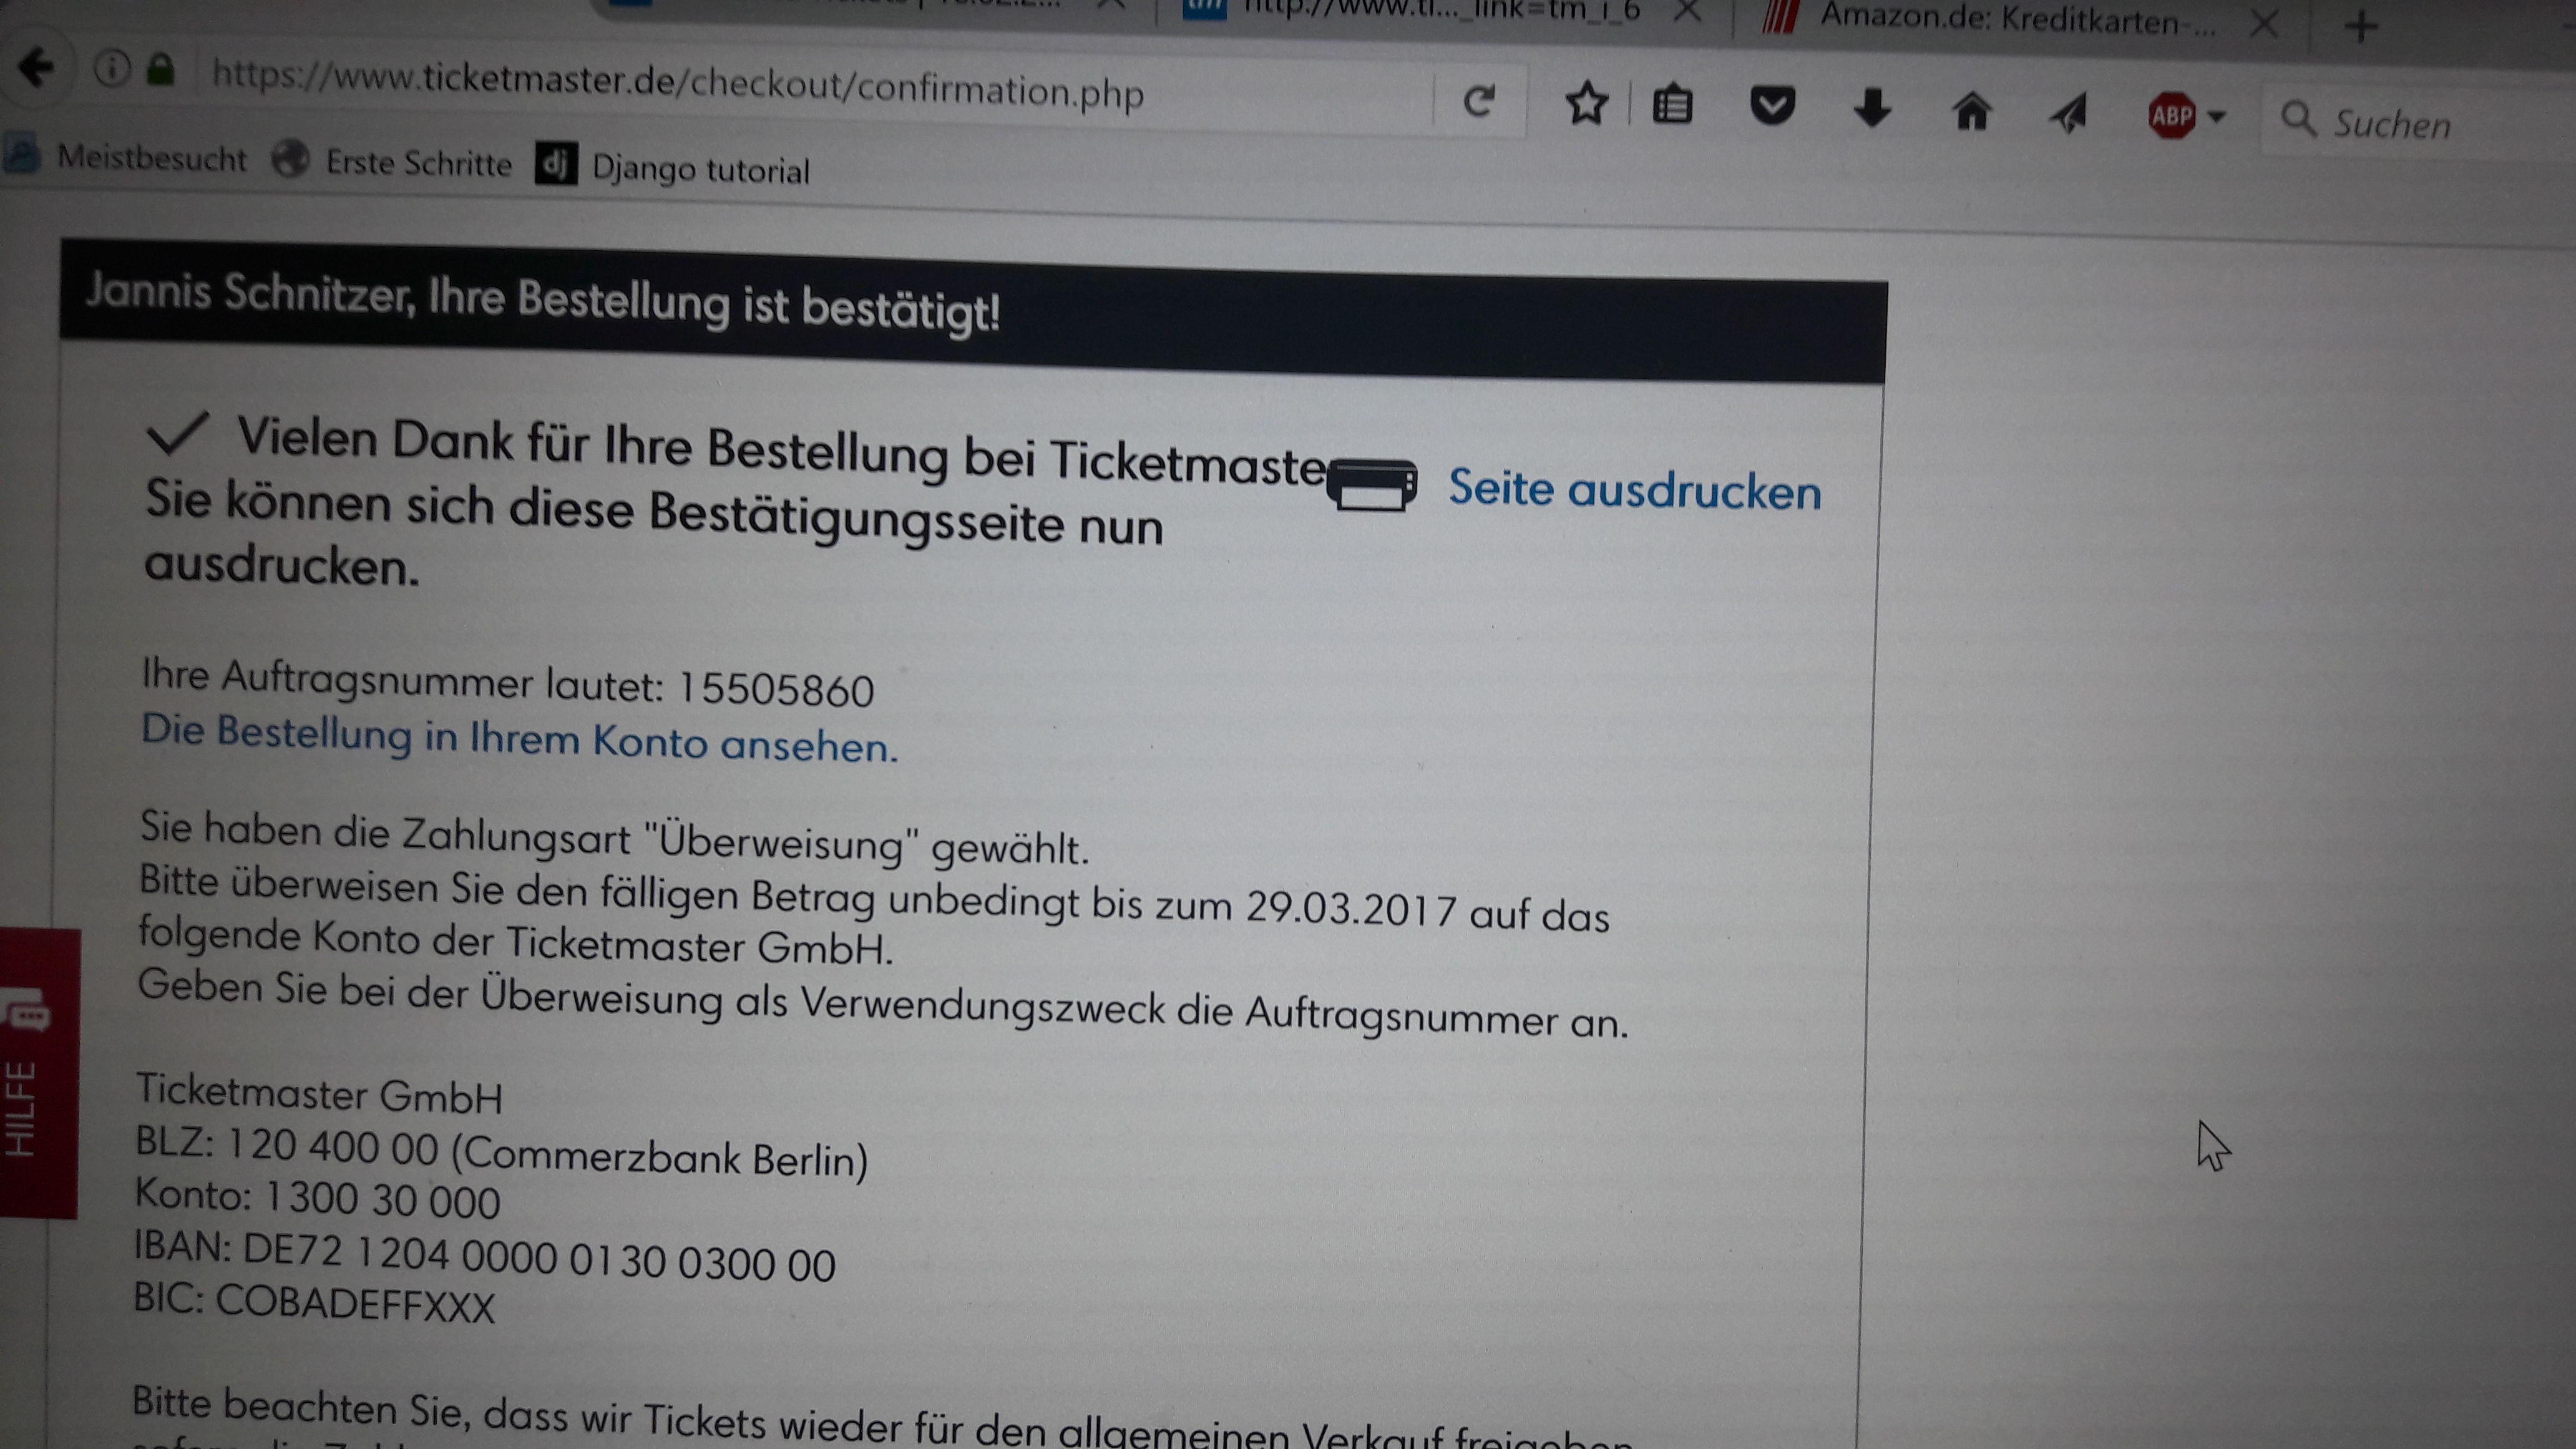The image size is (2576, 1449).
Task: Click the Seite ausdrucken link
Action: 1635,490
